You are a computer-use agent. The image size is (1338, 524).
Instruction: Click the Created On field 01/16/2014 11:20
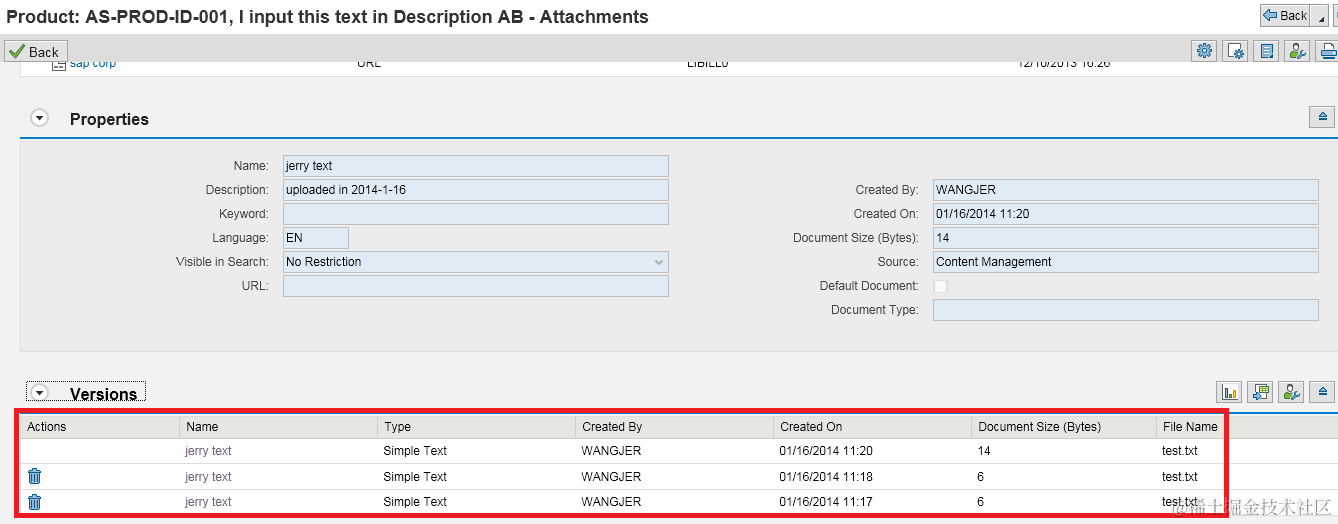pos(1126,214)
